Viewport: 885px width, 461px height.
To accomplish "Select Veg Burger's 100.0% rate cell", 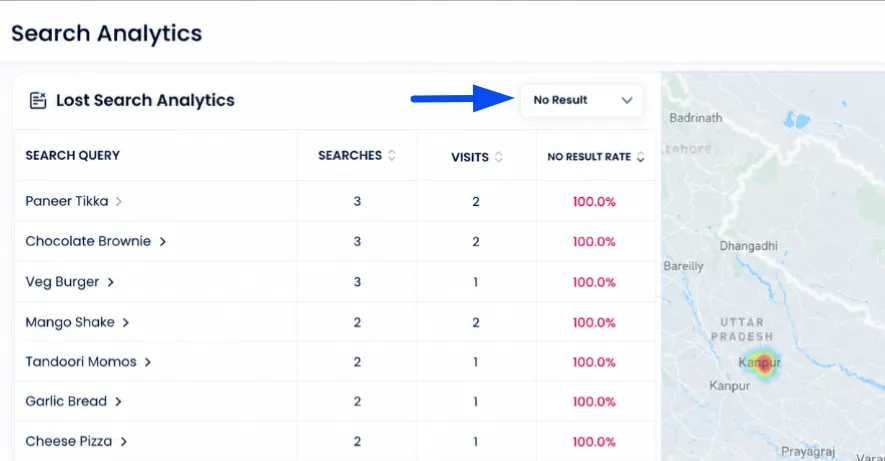I will (x=594, y=283).
